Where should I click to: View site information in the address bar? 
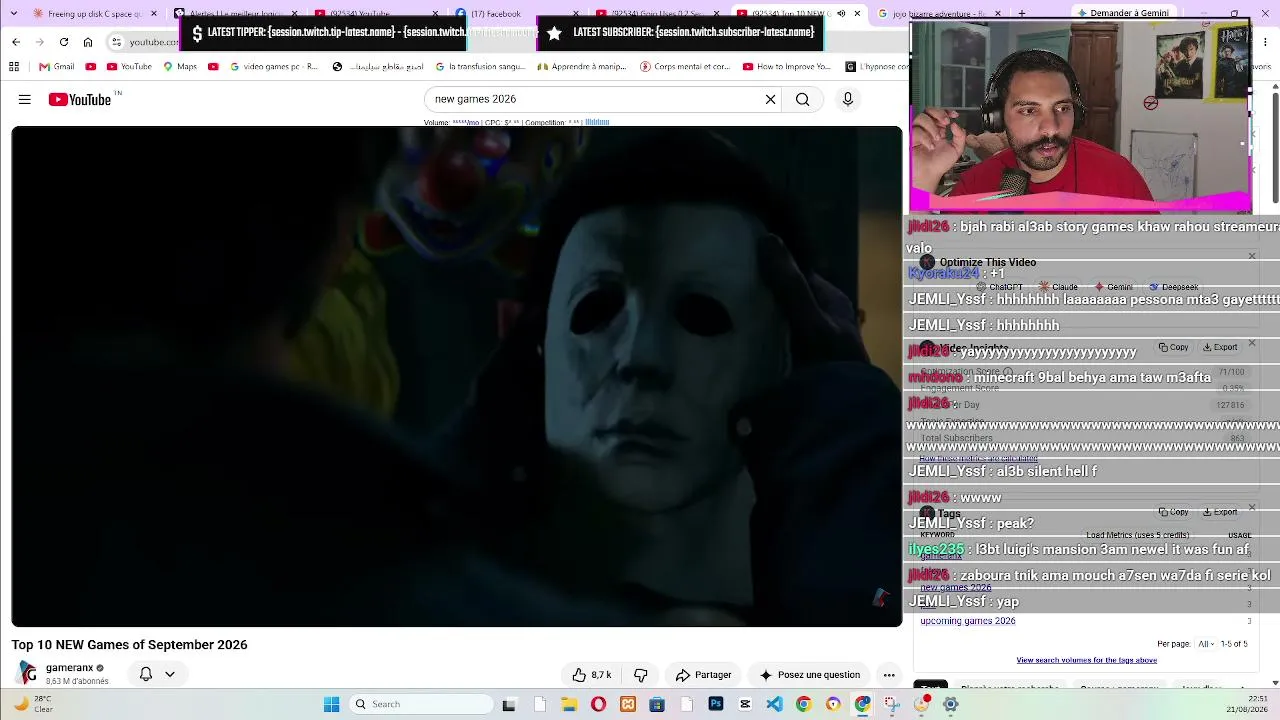pyautogui.click(x=117, y=42)
